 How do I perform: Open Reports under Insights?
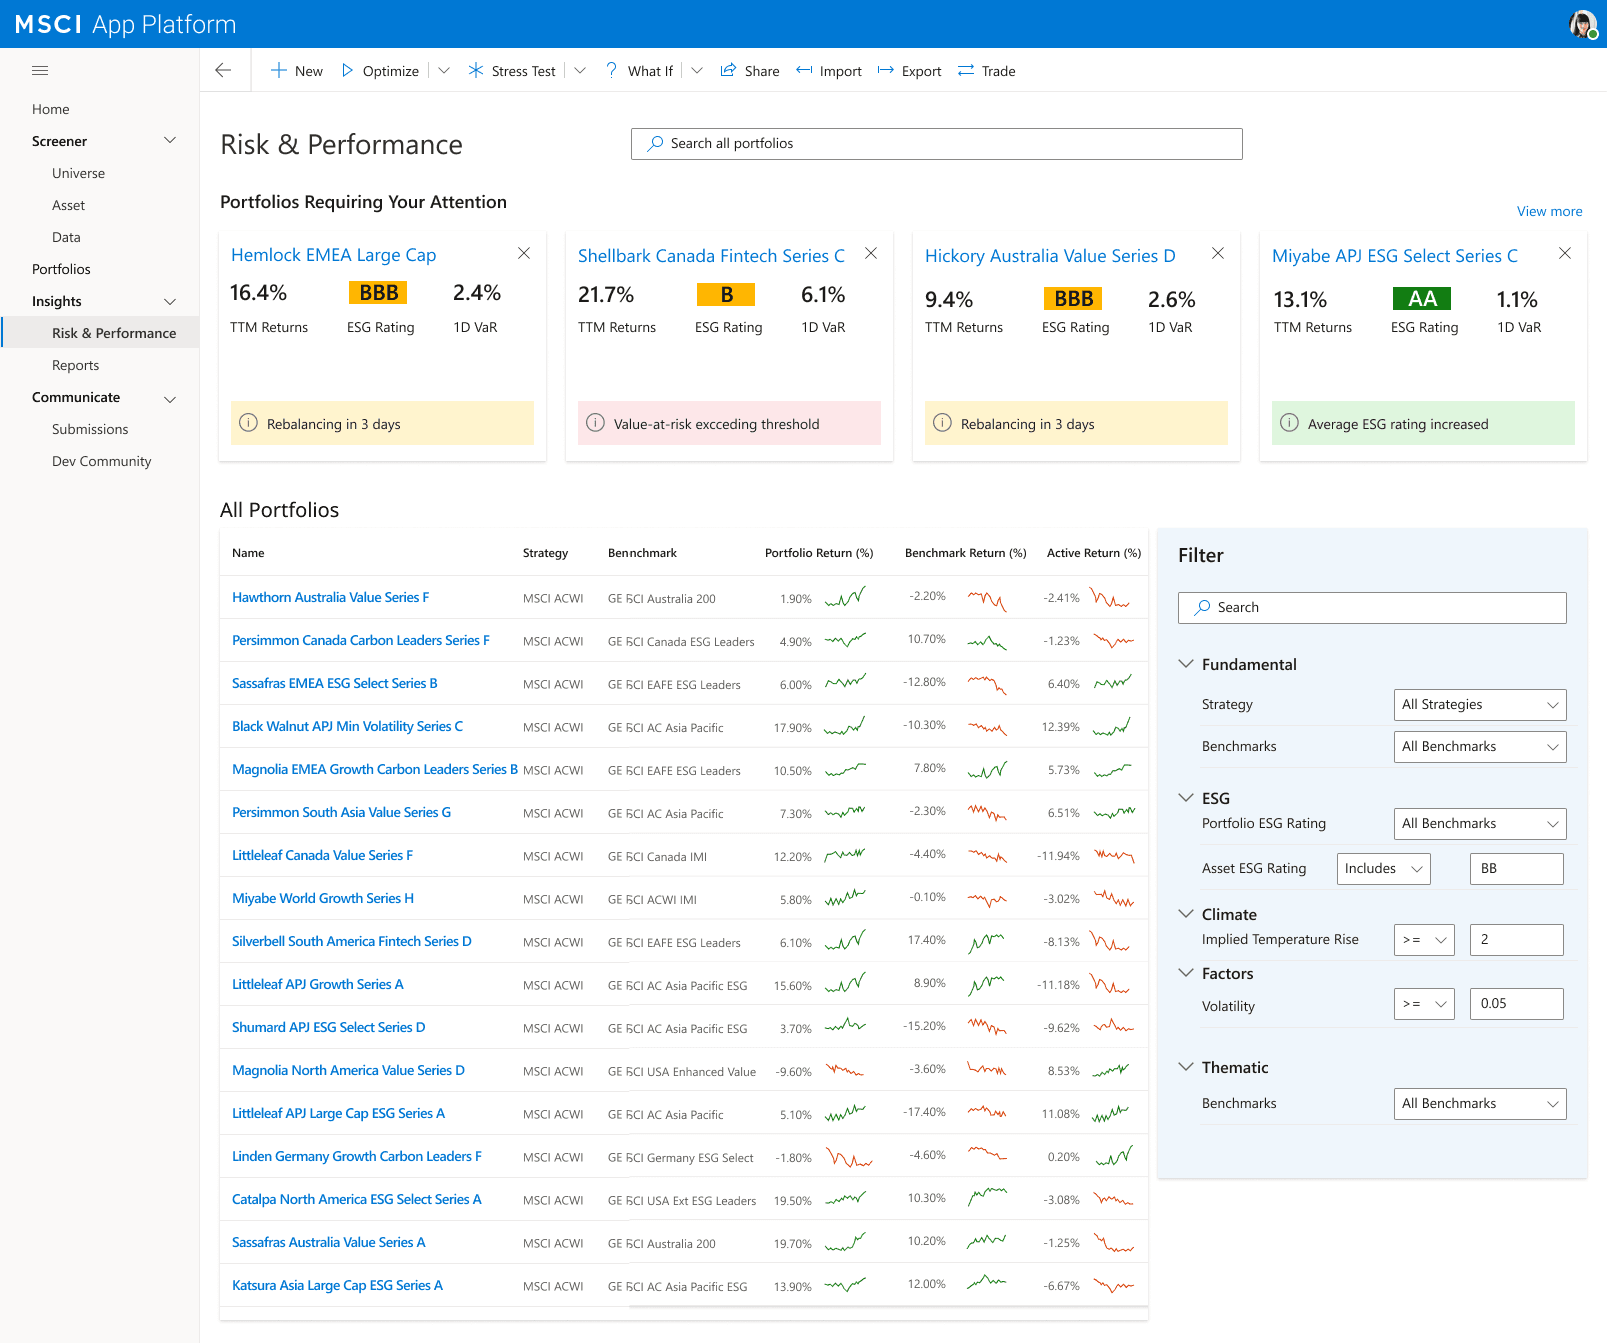[75, 365]
